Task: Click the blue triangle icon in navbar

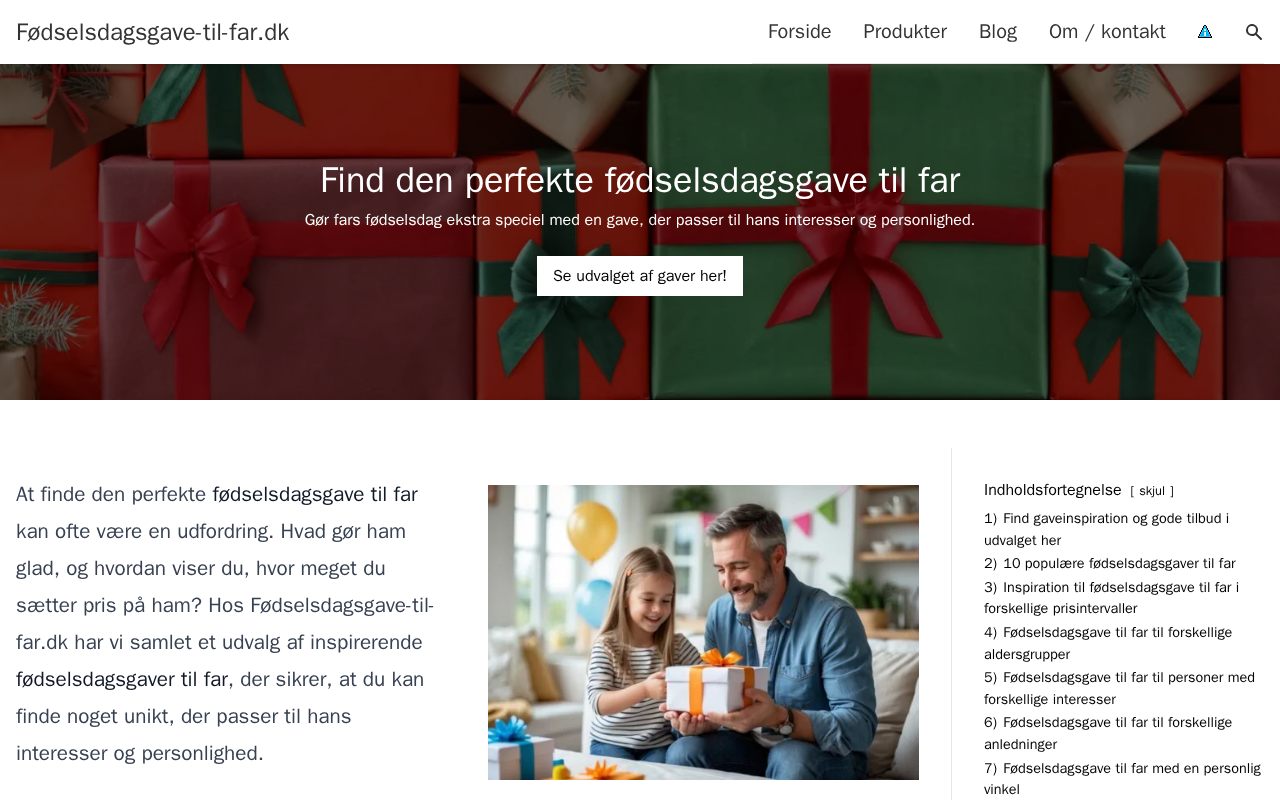Action: [1205, 32]
